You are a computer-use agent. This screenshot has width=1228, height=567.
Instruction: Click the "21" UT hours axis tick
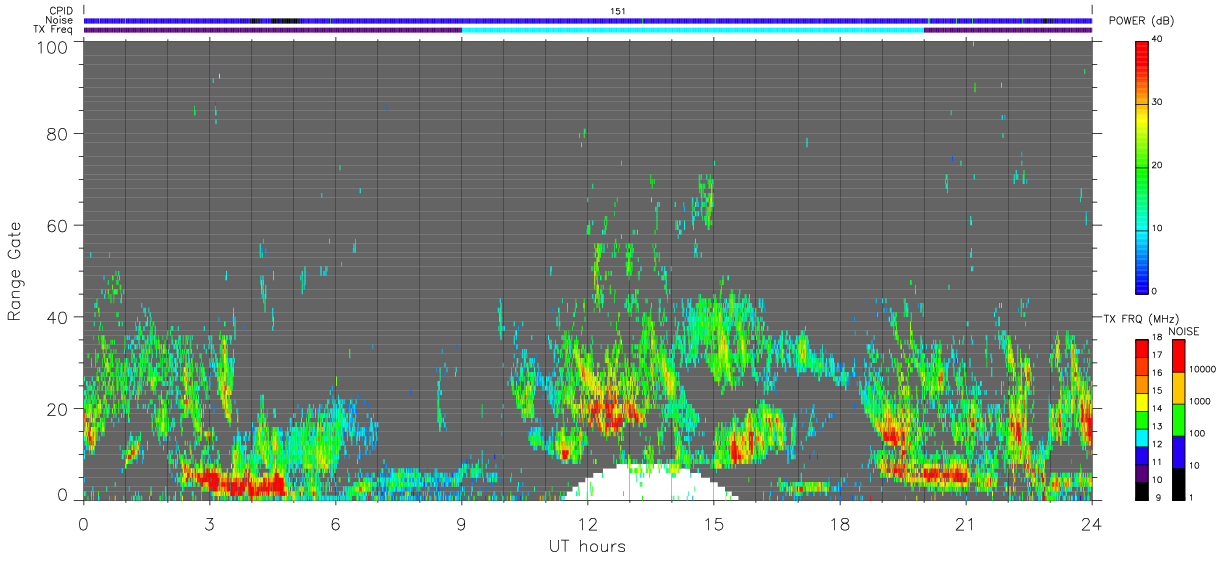(x=966, y=523)
